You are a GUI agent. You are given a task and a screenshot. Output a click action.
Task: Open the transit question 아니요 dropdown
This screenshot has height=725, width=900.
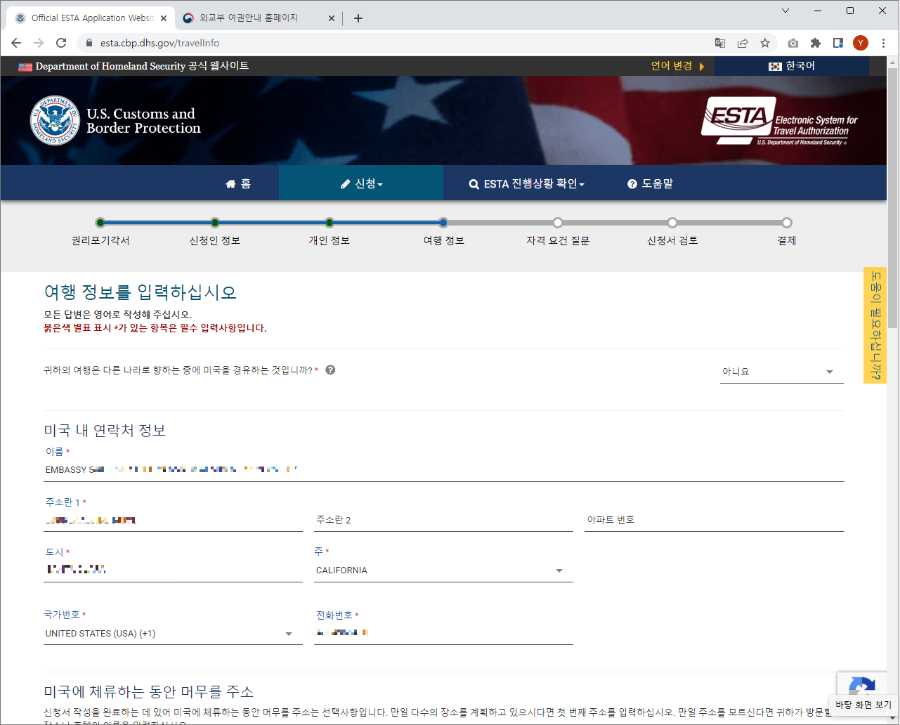(782, 372)
